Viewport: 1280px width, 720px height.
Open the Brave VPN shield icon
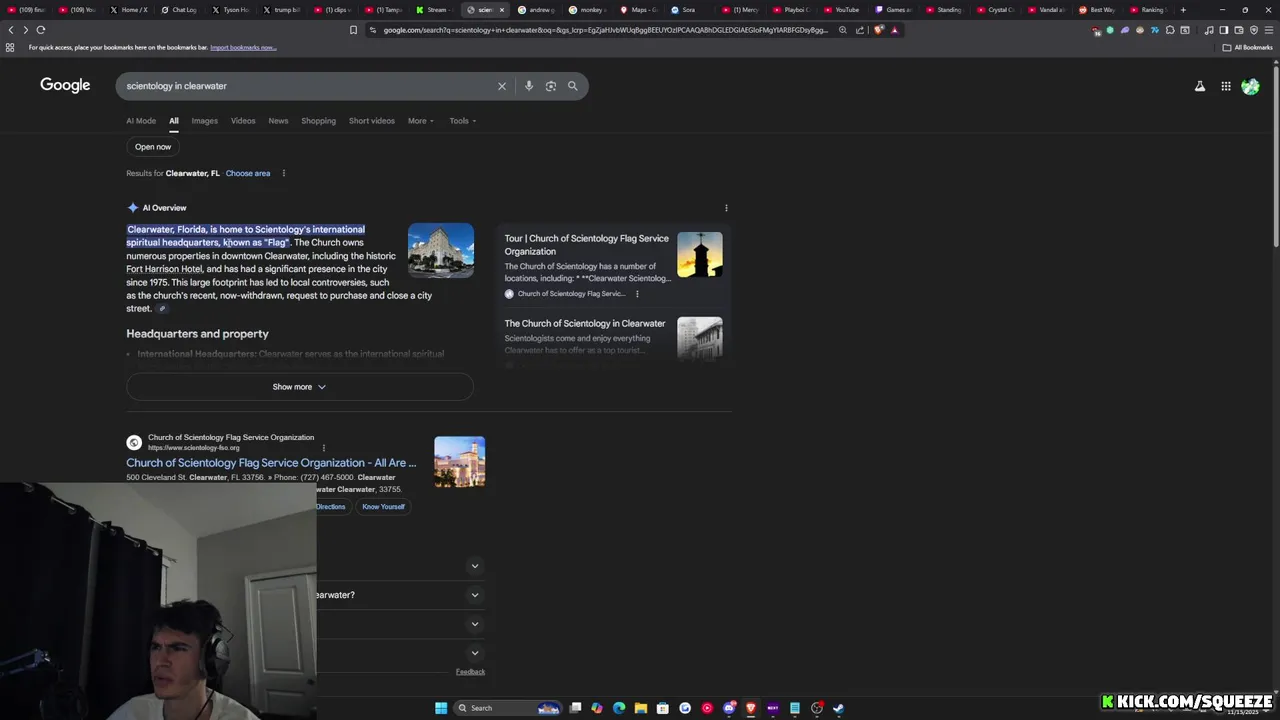pos(1254,30)
